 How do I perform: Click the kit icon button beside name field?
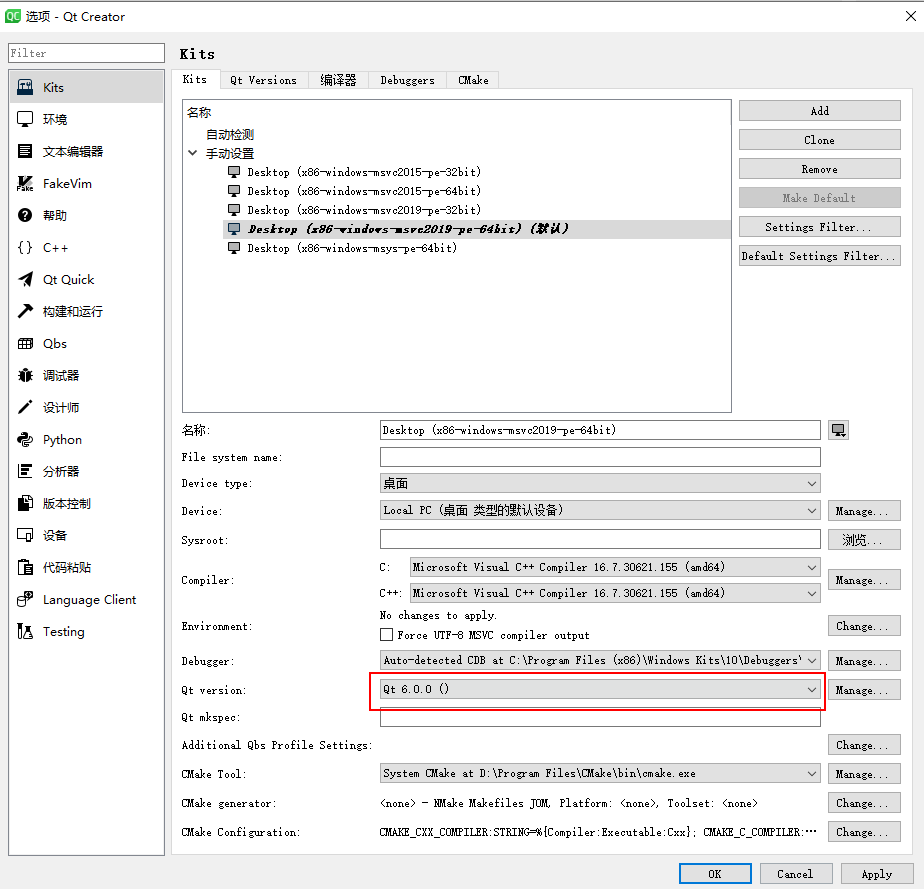point(838,430)
